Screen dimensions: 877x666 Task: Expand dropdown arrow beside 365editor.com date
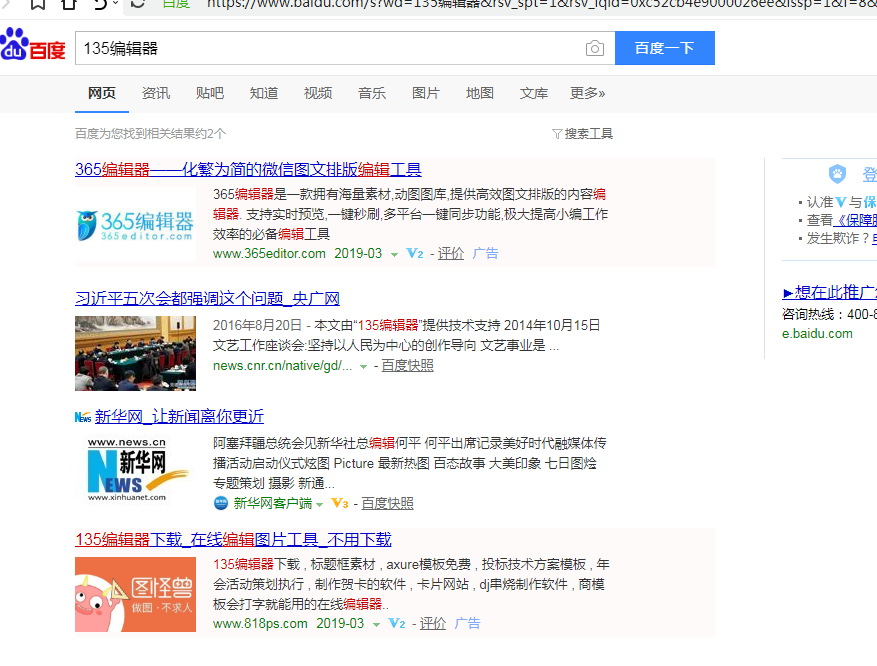pos(394,254)
